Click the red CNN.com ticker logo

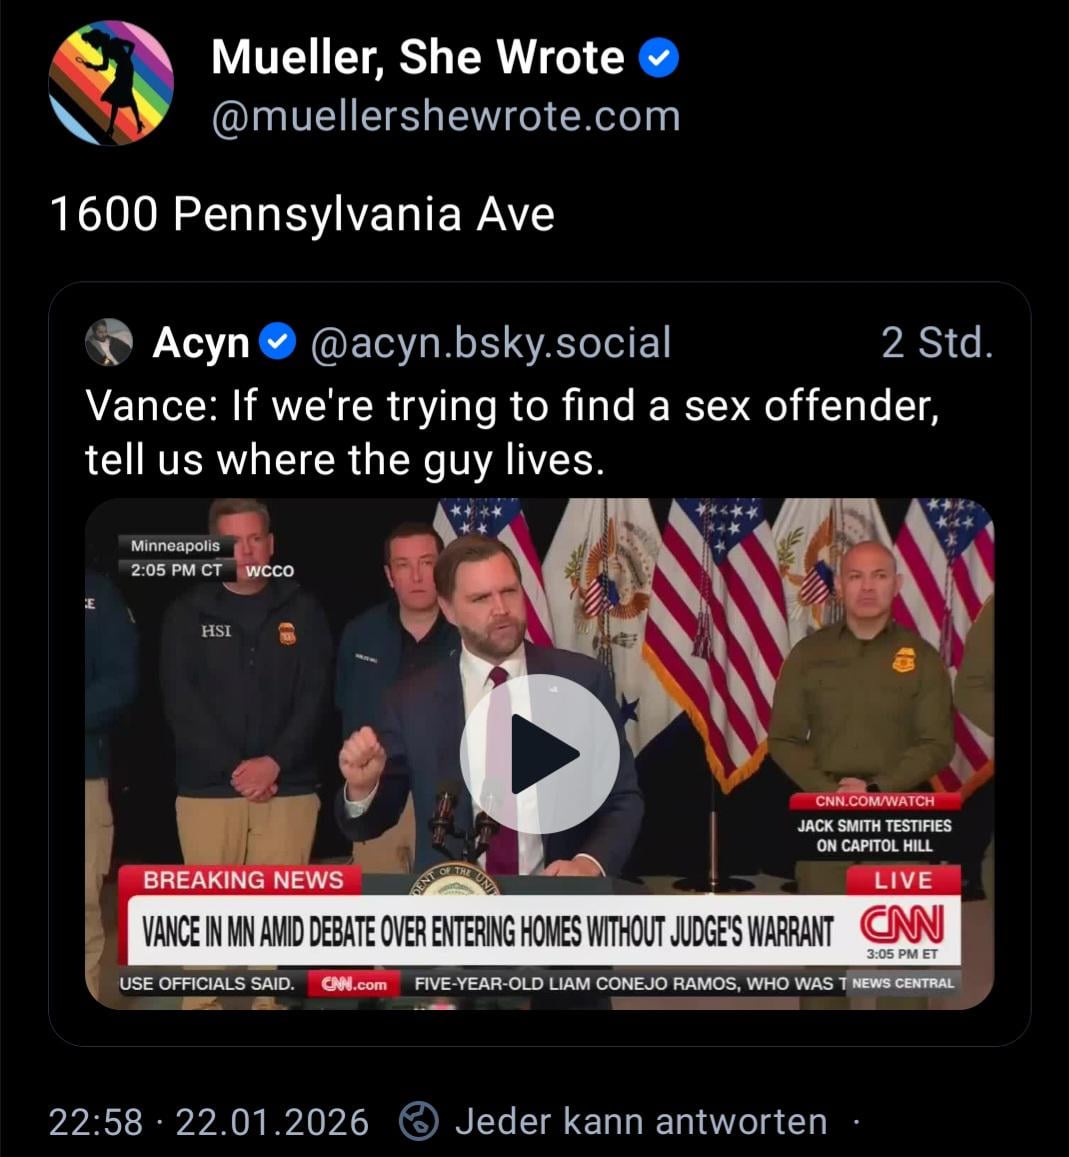pos(354,984)
